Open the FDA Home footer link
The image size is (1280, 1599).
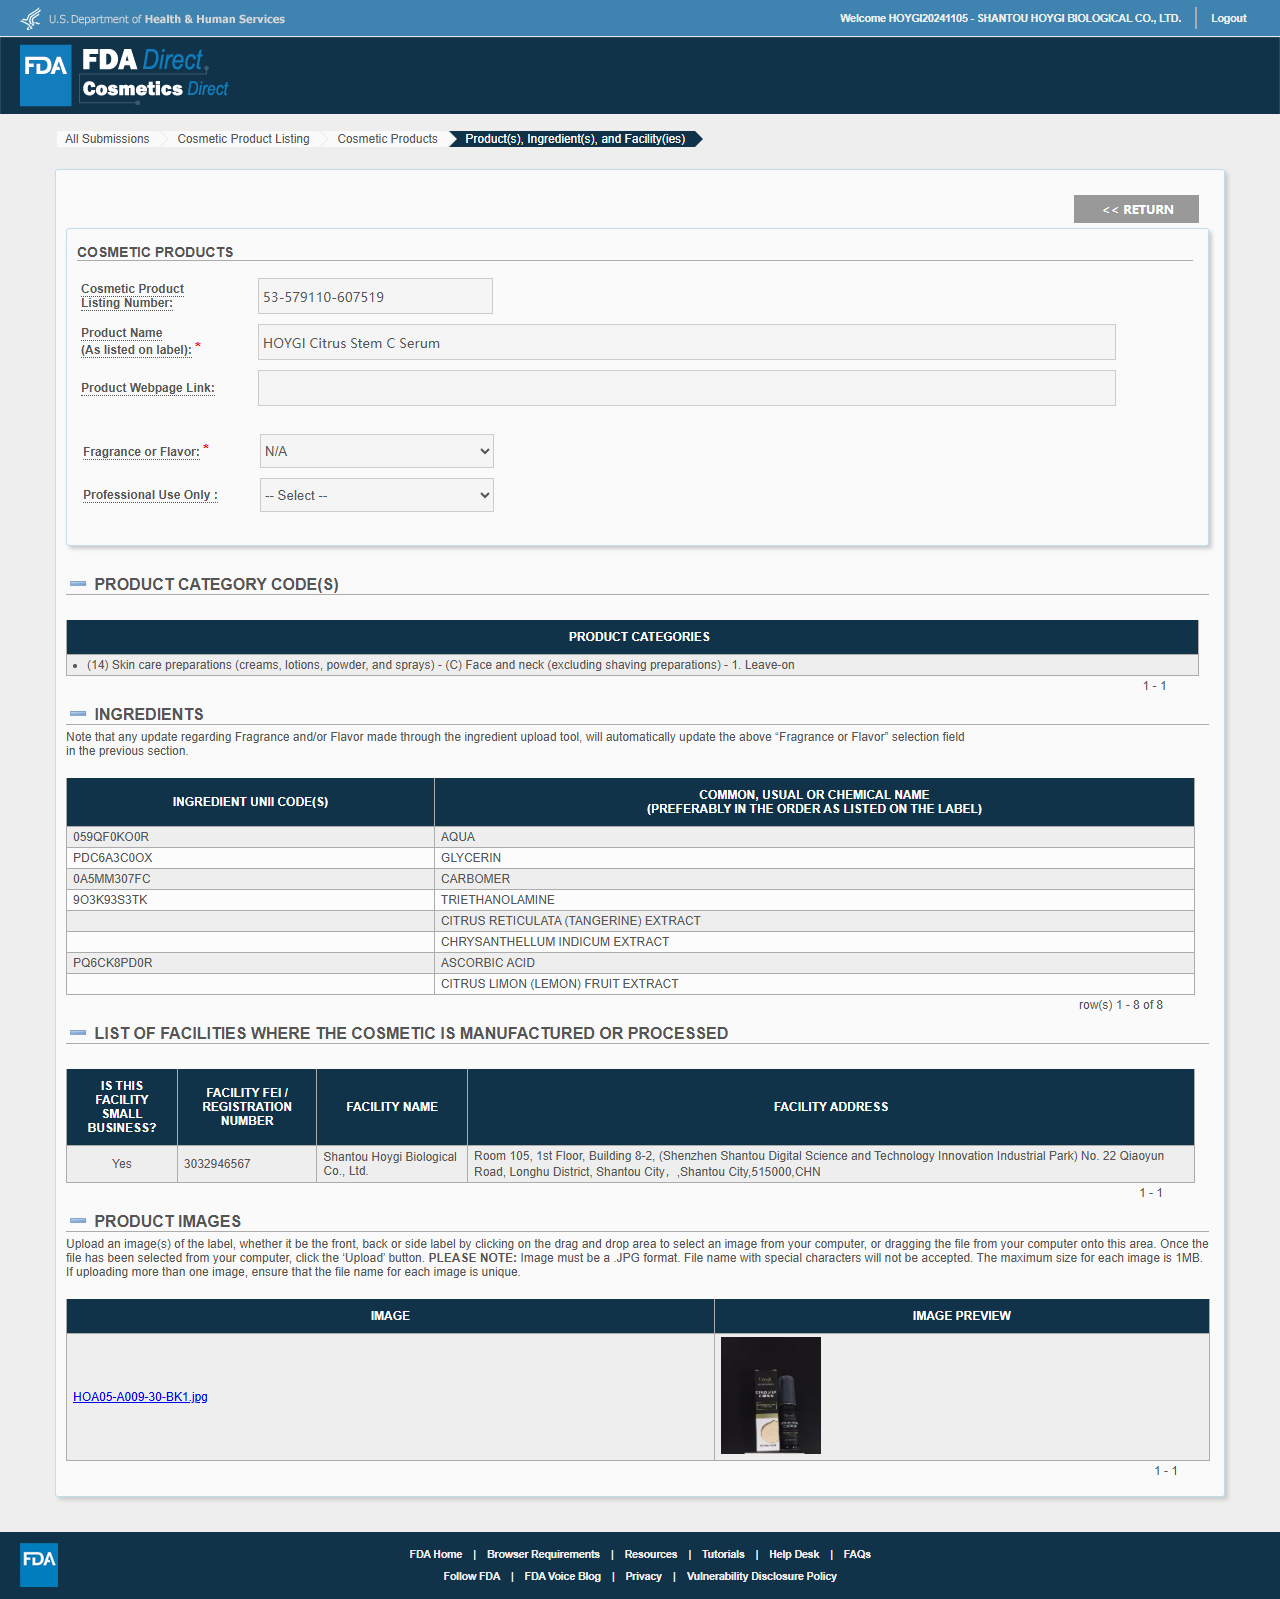pos(436,1554)
